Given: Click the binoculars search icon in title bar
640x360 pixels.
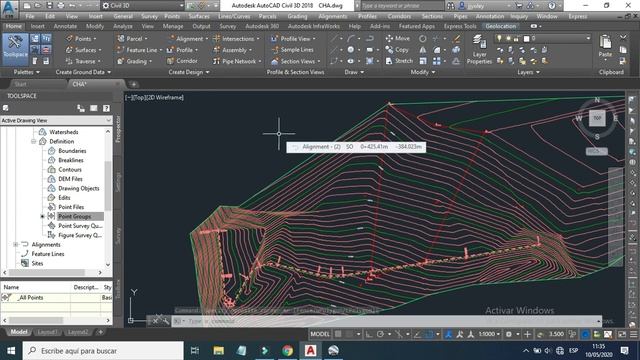Looking at the screenshot, I should pos(451,6).
